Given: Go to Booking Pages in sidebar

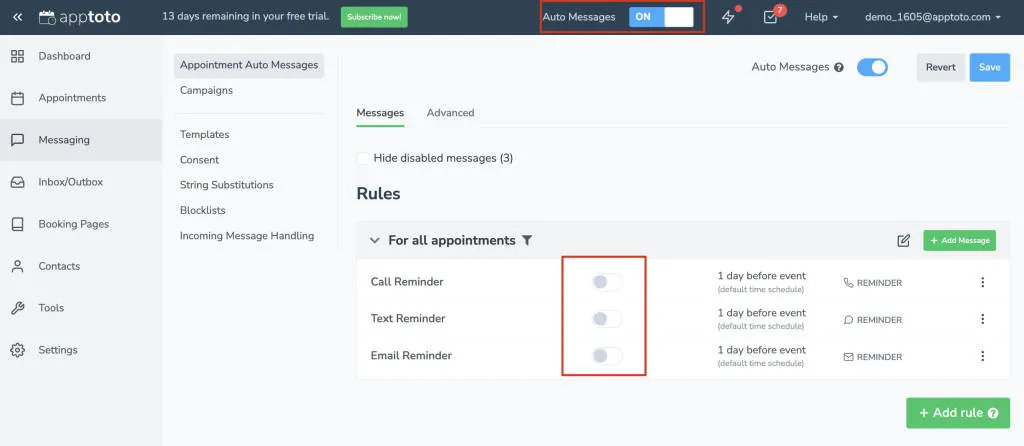Looking at the screenshot, I should pyautogui.click(x=74, y=224).
